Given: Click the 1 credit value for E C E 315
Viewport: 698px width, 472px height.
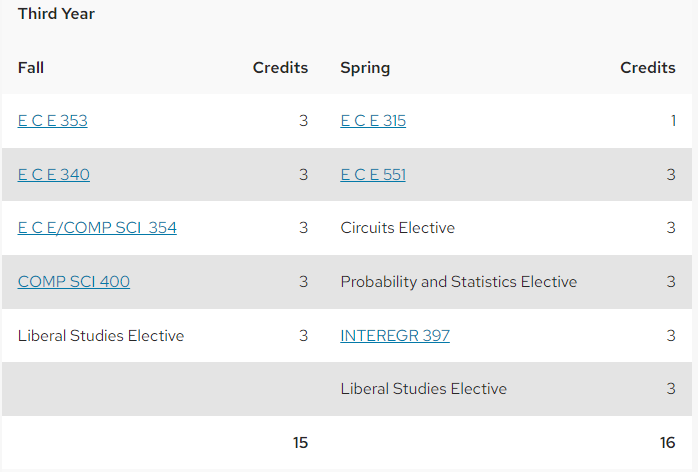Looking at the screenshot, I should tap(674, 121).
